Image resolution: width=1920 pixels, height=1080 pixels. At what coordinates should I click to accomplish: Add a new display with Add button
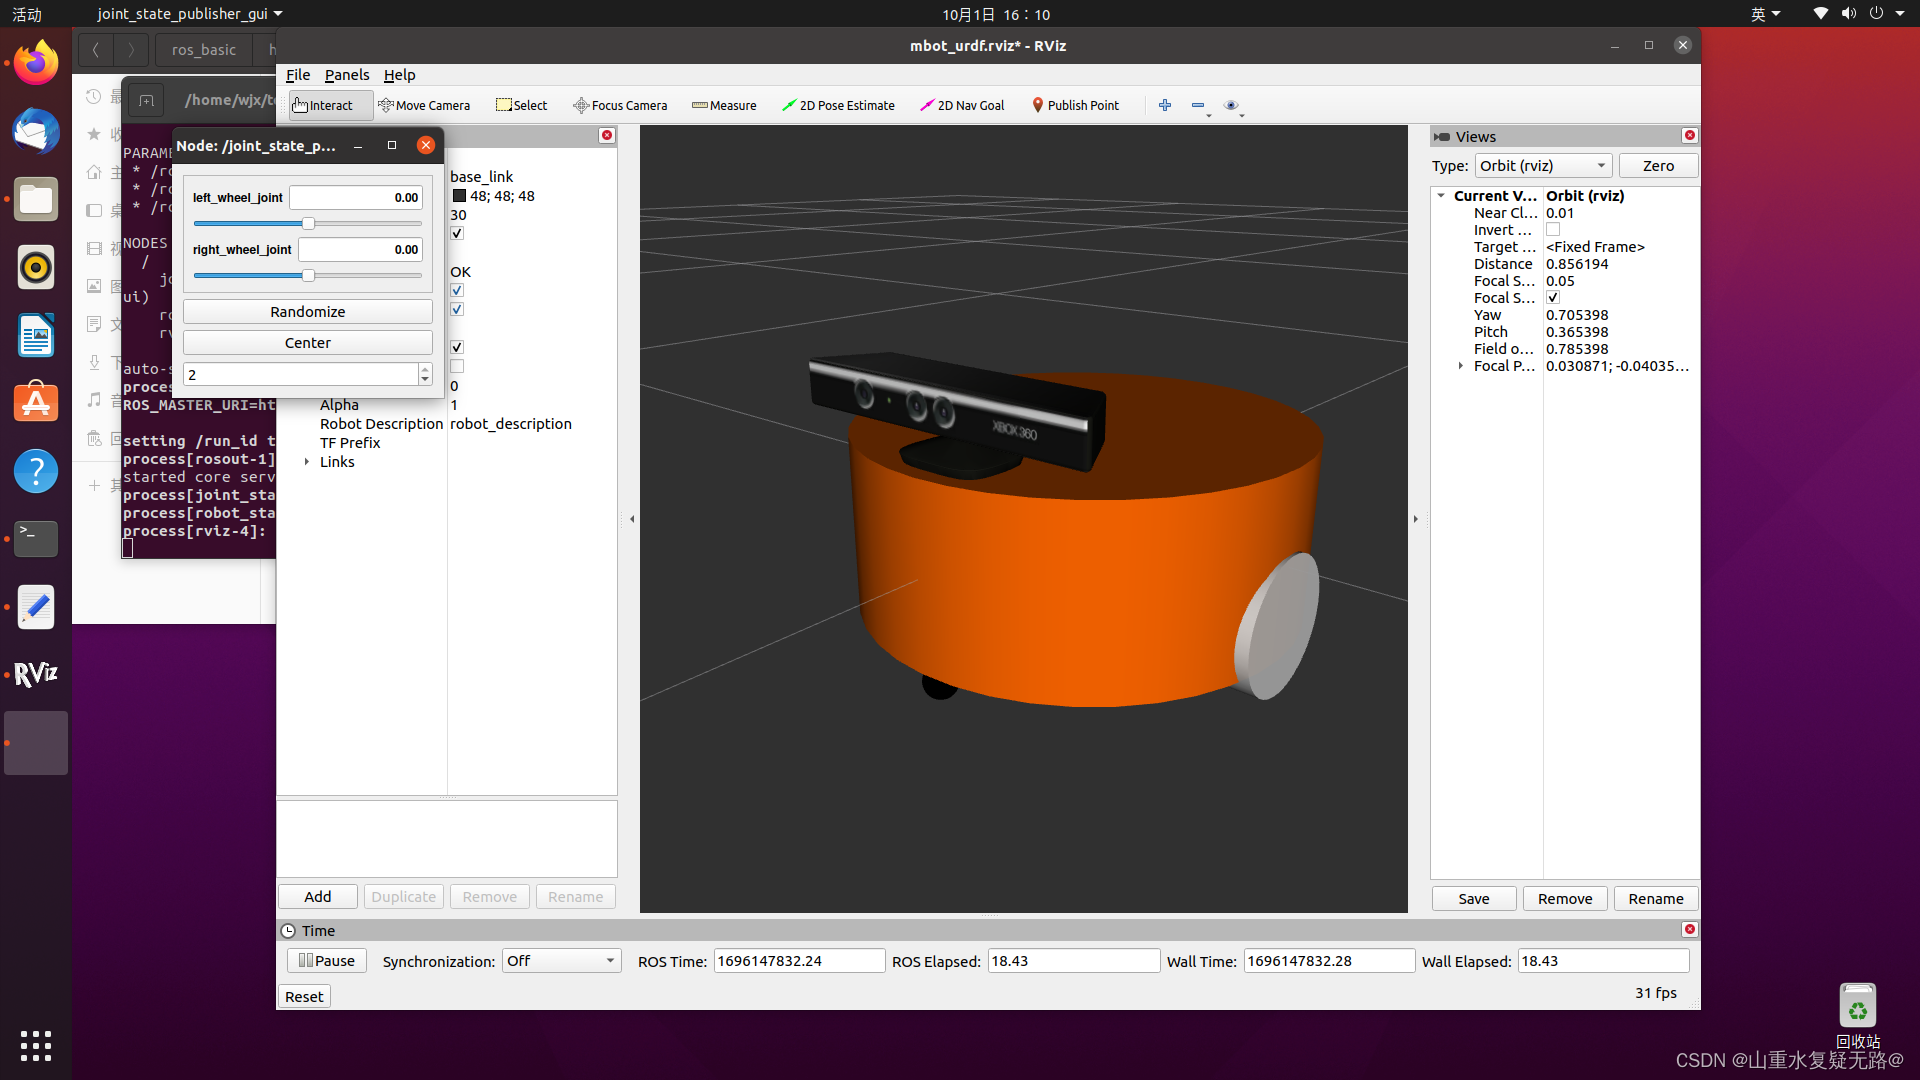coord(318,897)
